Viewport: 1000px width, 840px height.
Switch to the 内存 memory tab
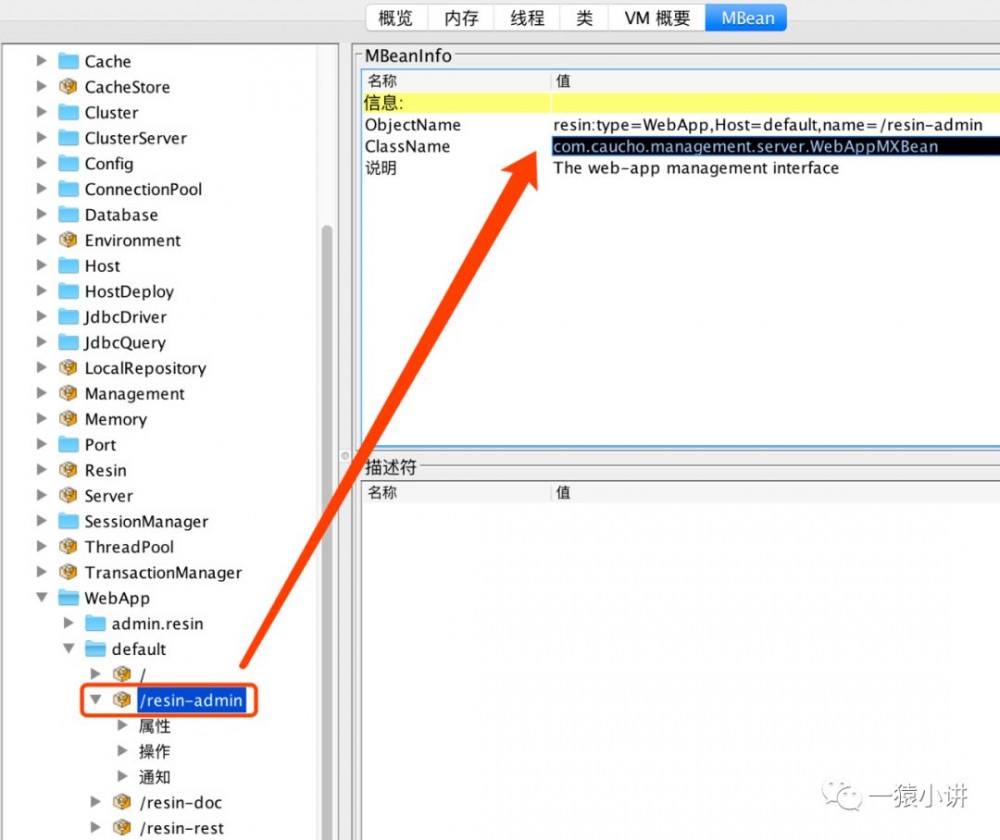pyautogui.click(x=462, y=18)
